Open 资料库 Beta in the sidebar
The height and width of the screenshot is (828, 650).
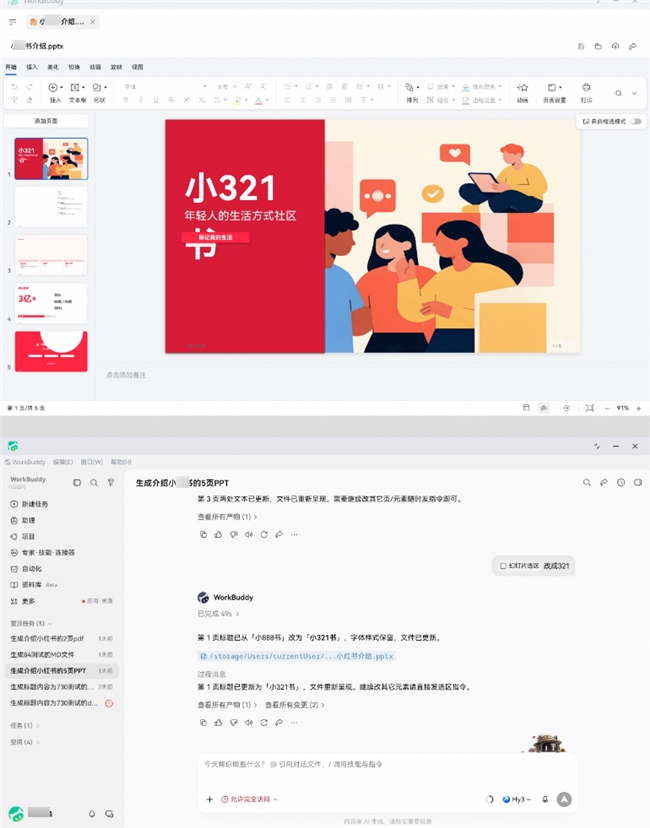point(34,585)
